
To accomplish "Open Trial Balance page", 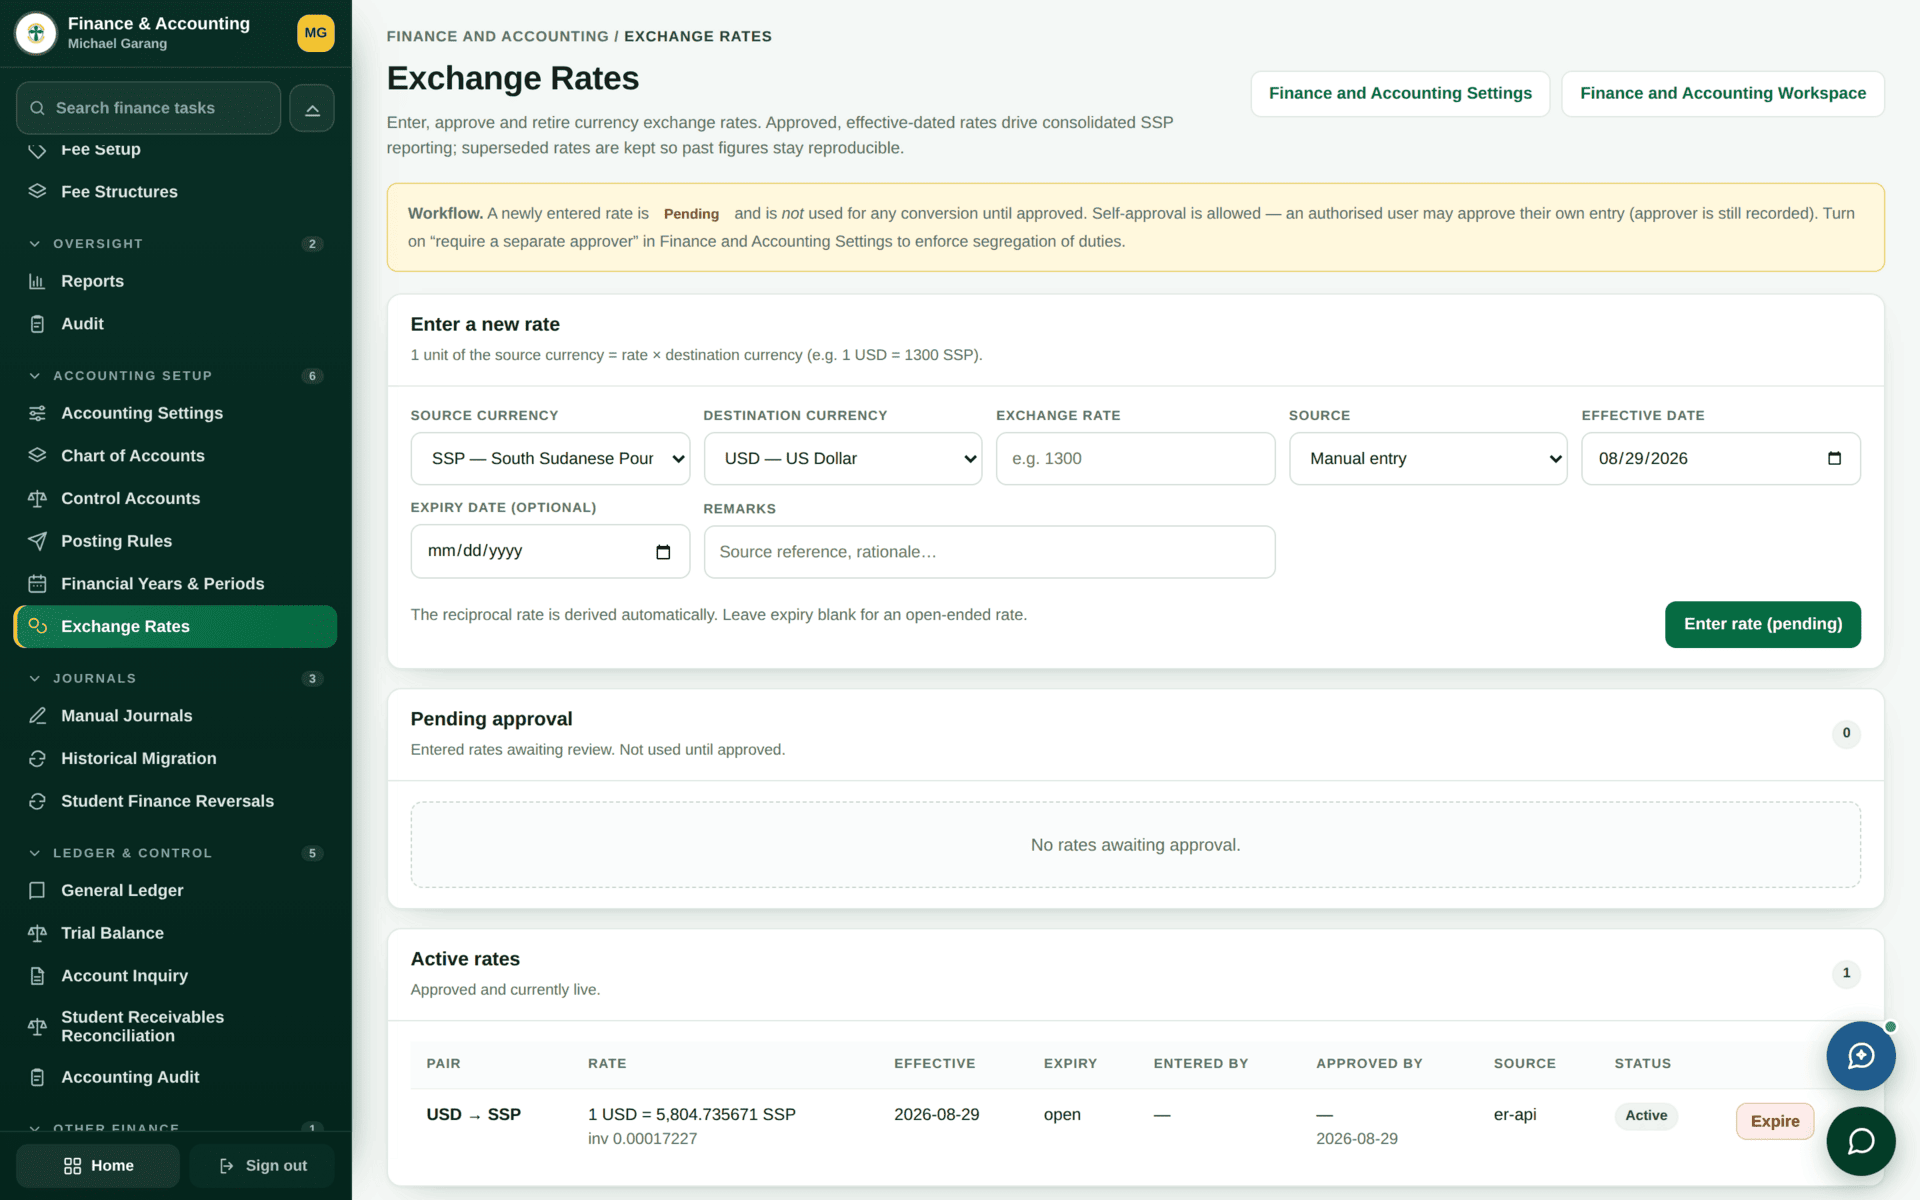I will 176,933.
